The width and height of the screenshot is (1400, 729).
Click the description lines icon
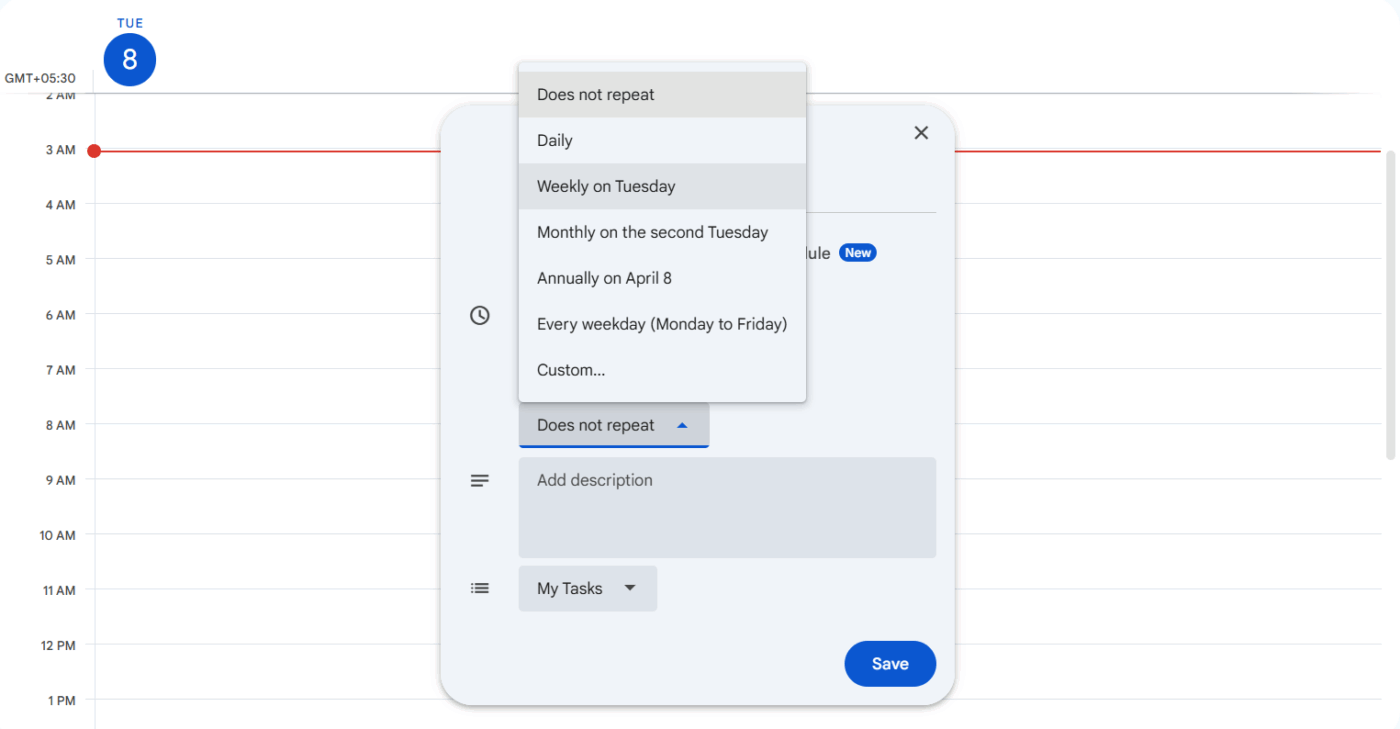click(x=480, y=480)
